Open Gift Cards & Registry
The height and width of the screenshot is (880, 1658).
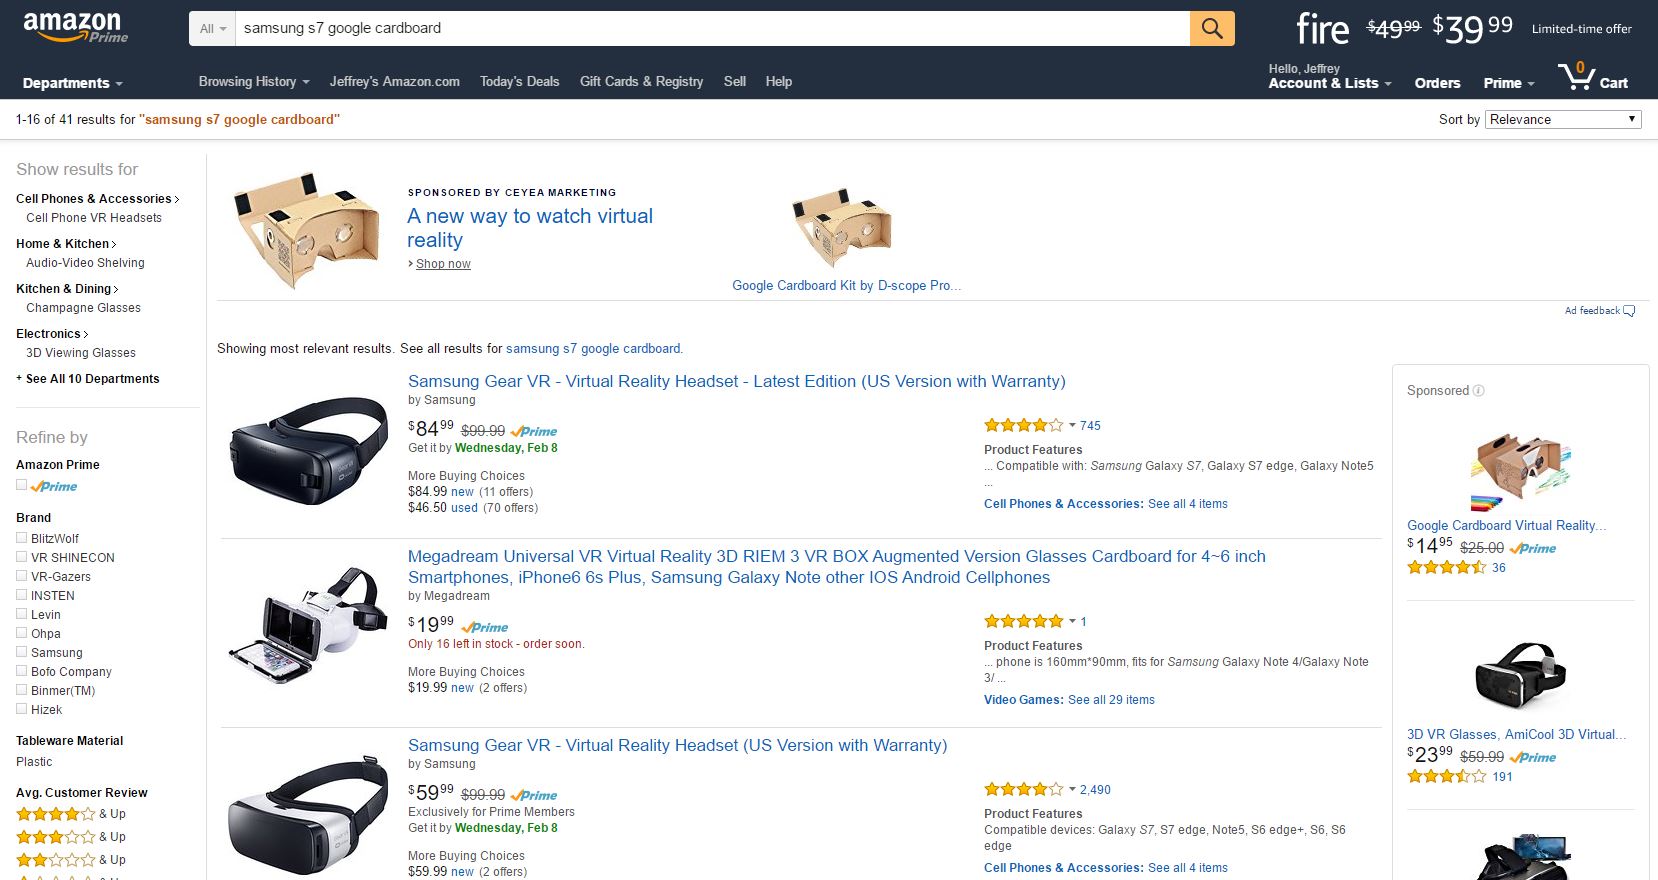coord(641,82)
